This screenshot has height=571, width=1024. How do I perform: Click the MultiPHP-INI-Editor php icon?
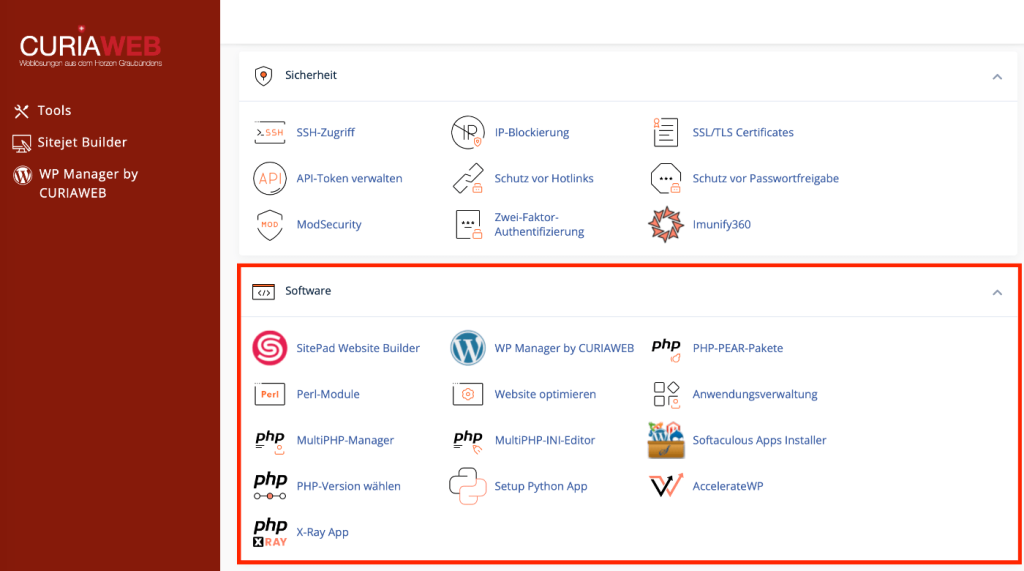(468, 442)
